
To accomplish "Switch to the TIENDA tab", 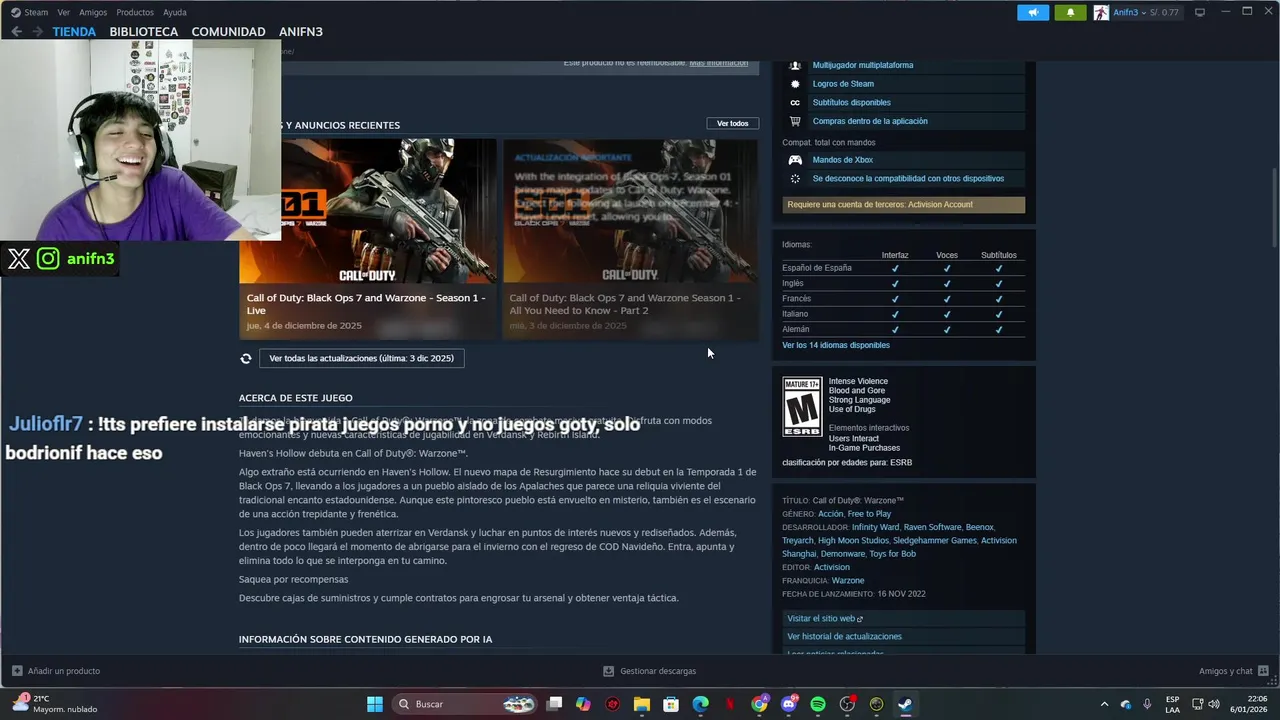I will coord(74,31).
